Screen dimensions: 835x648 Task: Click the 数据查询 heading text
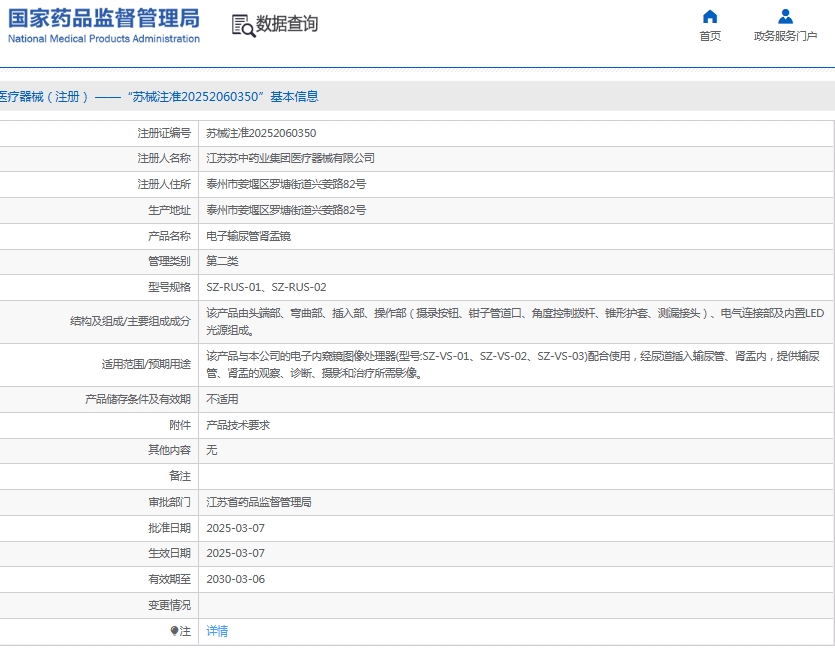[x=287, y=23]
